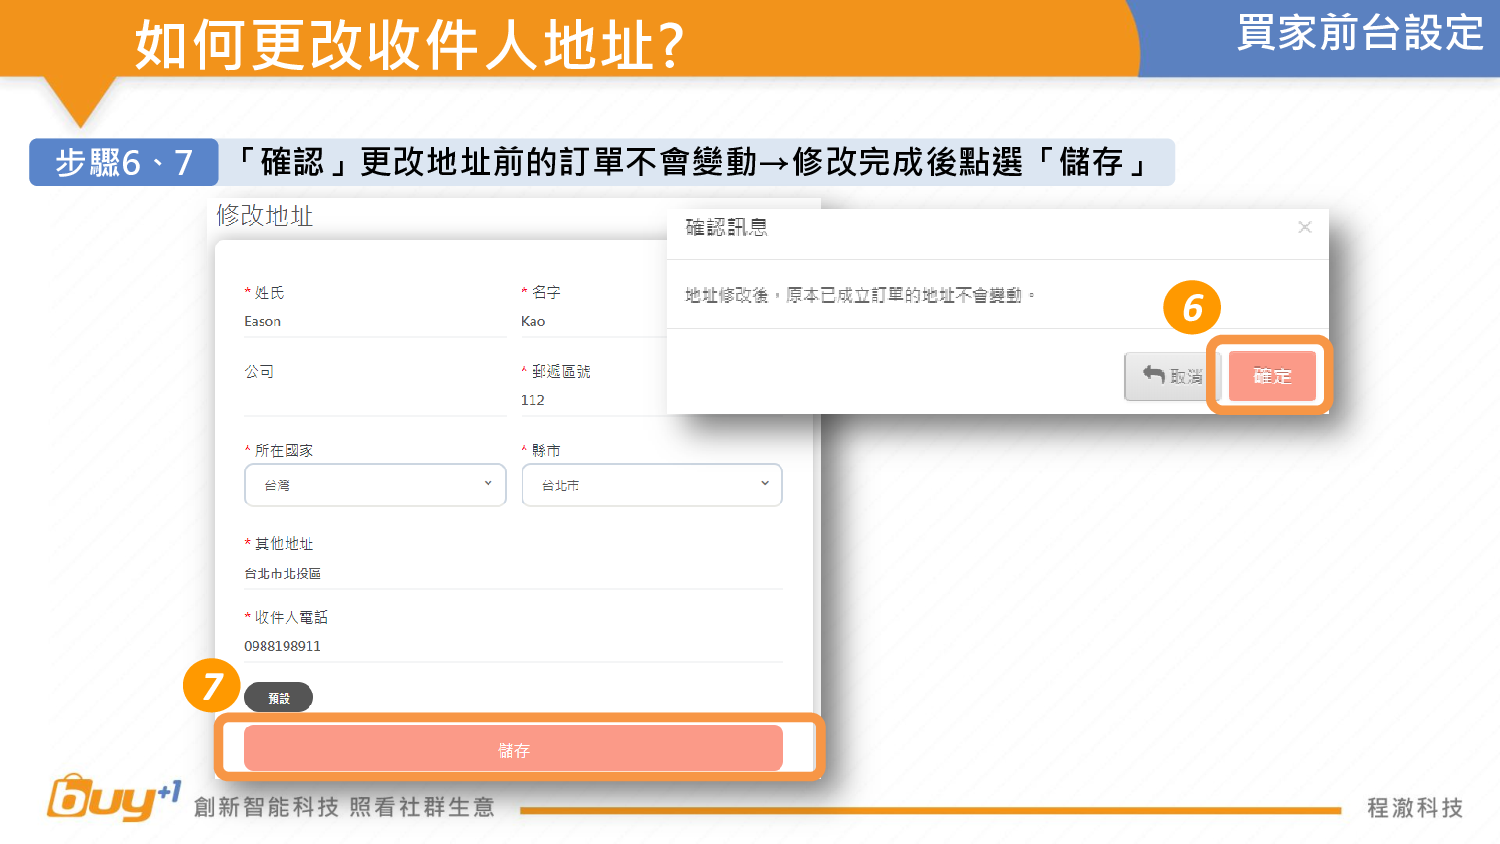Close the 確認訊息 dialog with the X

[1304, 227]
